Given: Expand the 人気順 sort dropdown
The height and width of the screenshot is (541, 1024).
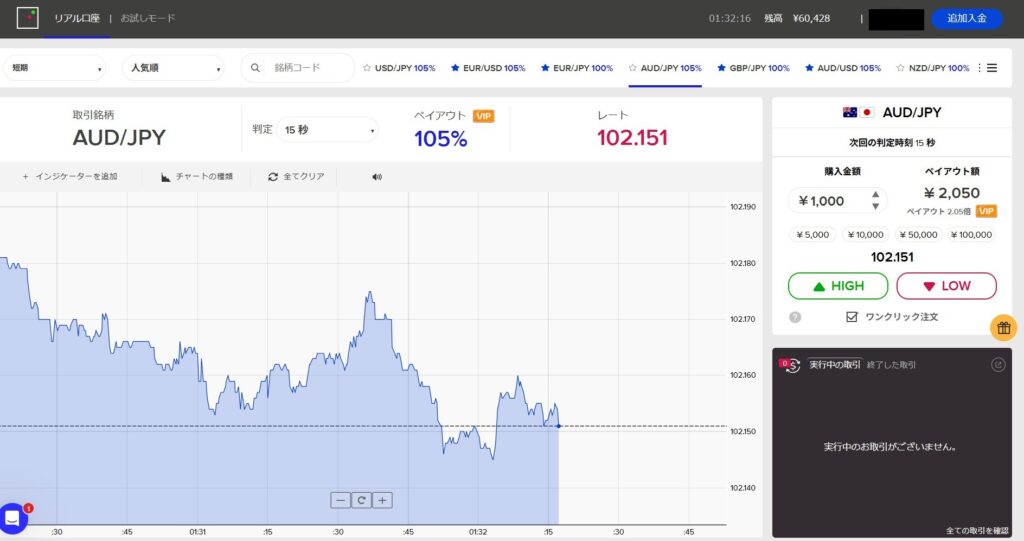Looking at the screenshot, I should point(174,68).
